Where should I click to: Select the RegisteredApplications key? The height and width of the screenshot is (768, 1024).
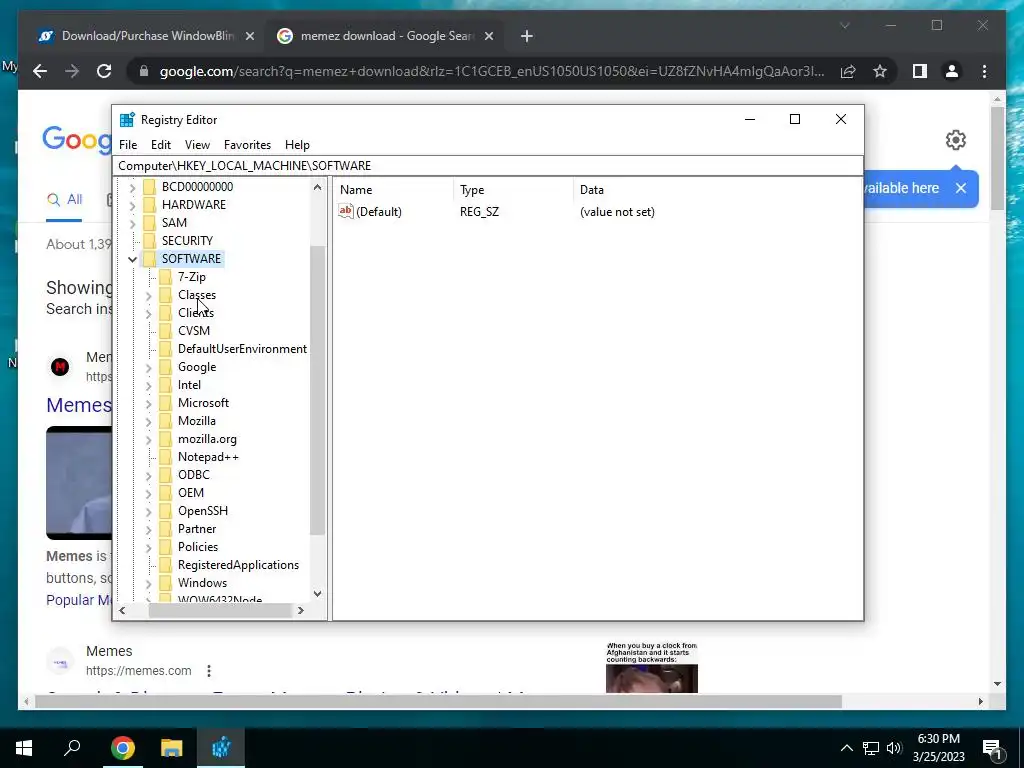point(238,565)
